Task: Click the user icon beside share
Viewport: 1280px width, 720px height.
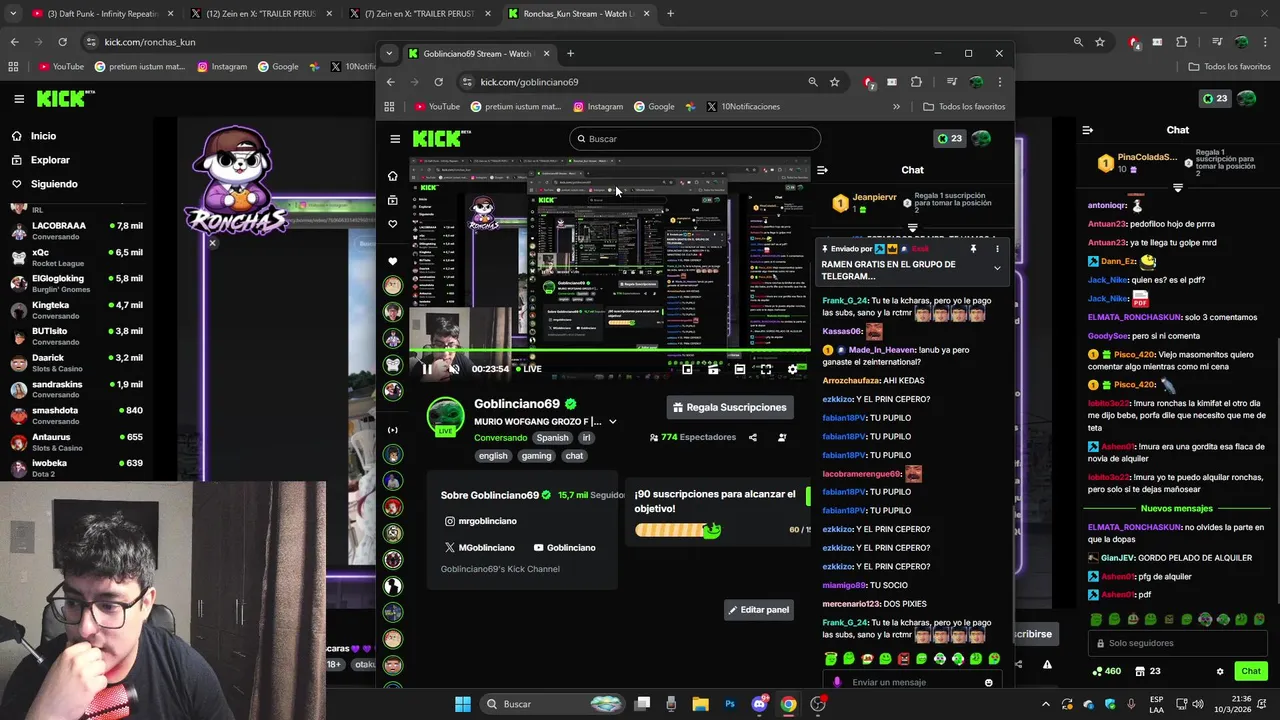Action: (782, 437)
